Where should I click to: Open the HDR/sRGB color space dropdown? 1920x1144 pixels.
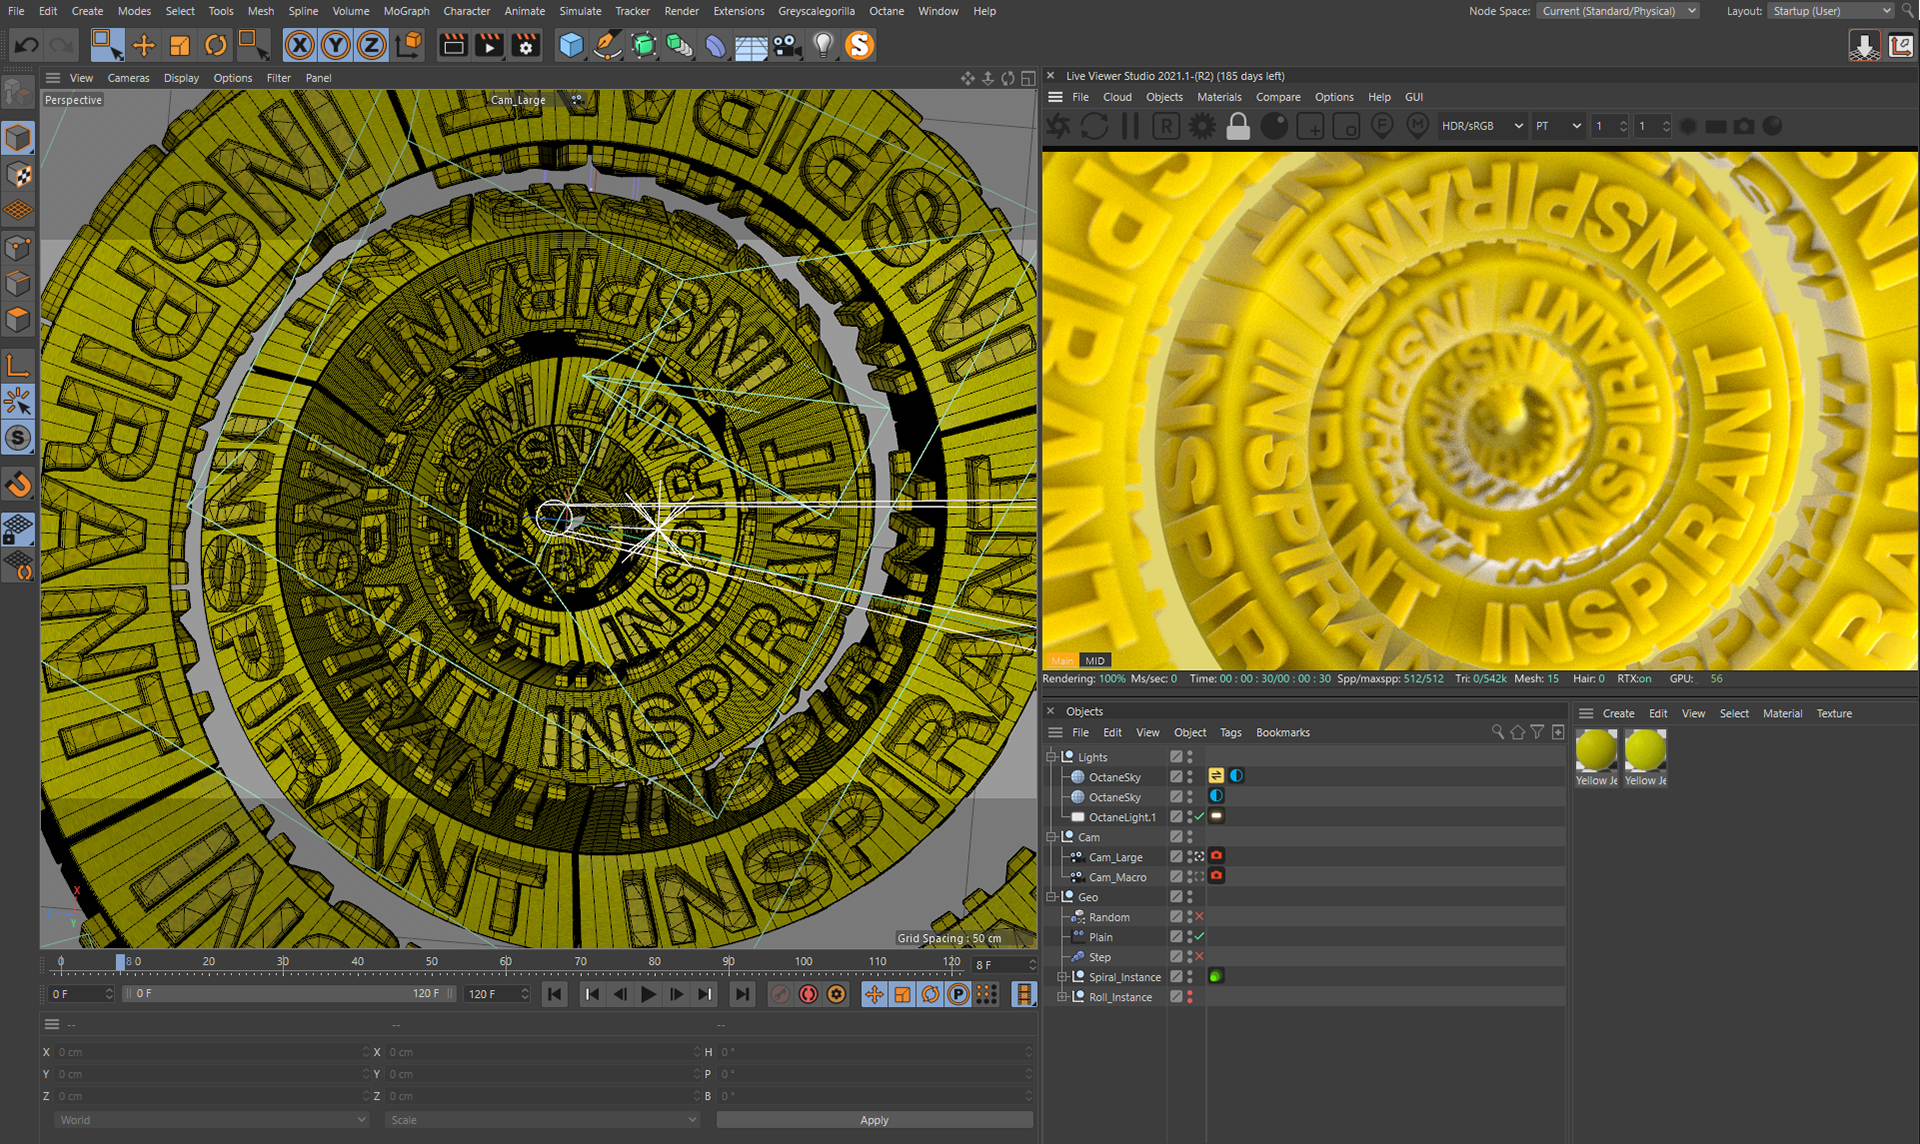tap(1481, 126)
